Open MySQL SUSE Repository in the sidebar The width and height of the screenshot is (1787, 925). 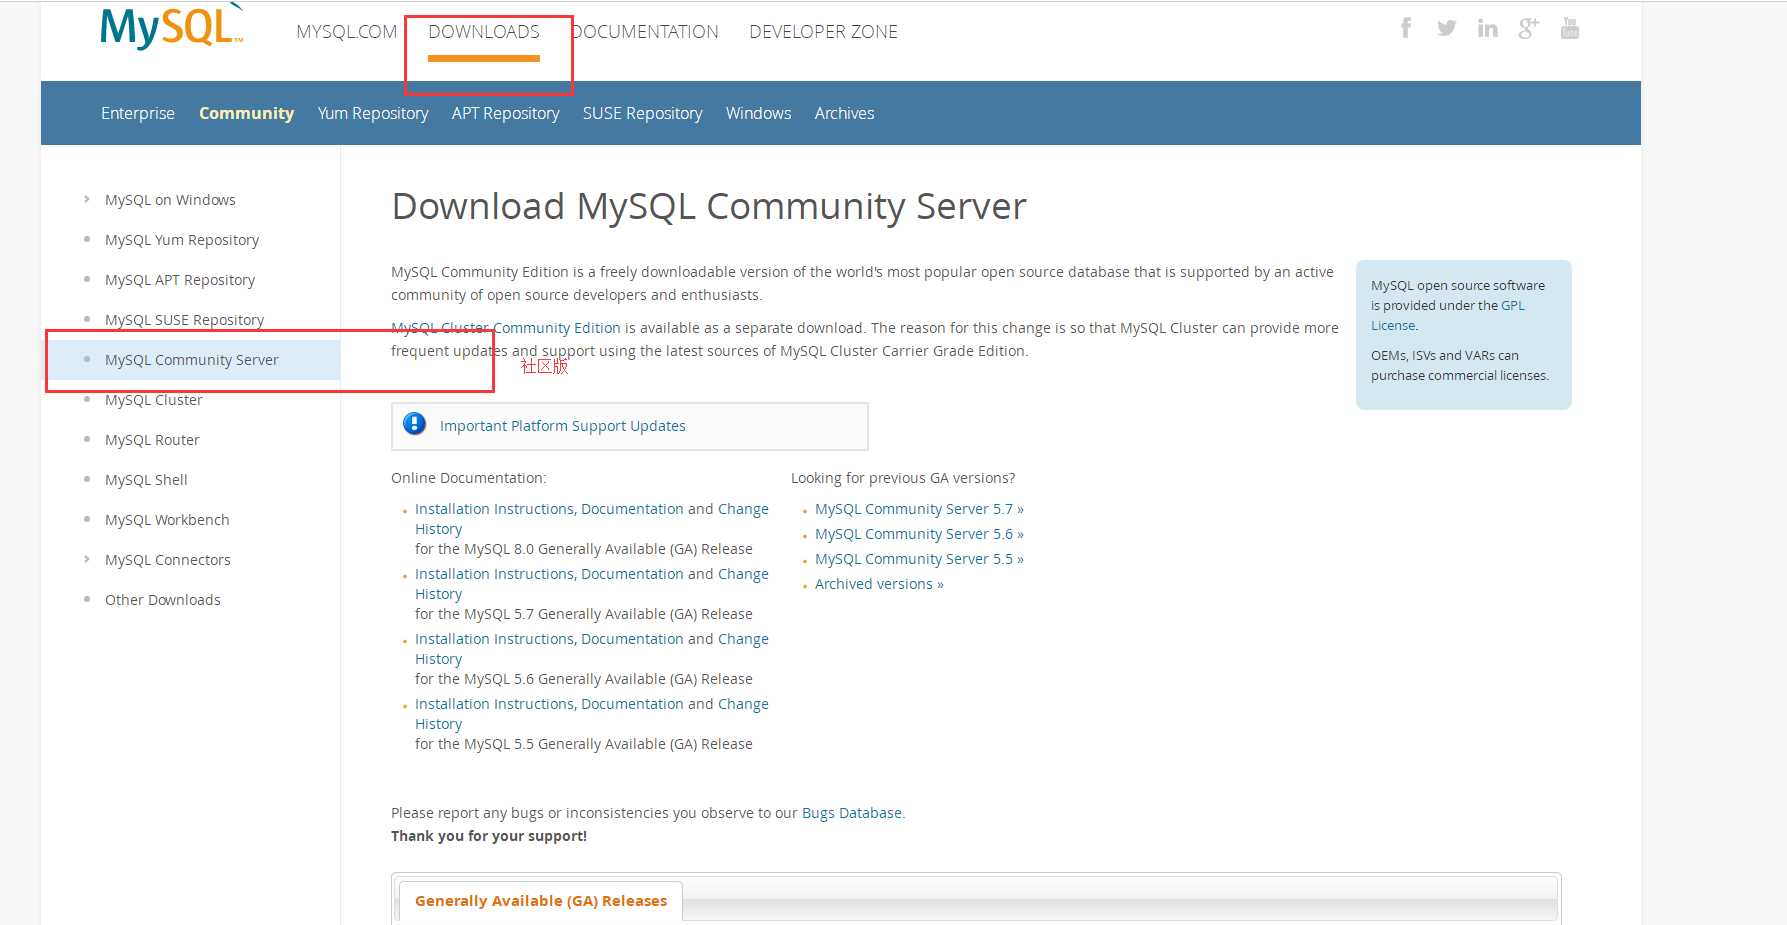pyautogui.click(x=184, y=320)
